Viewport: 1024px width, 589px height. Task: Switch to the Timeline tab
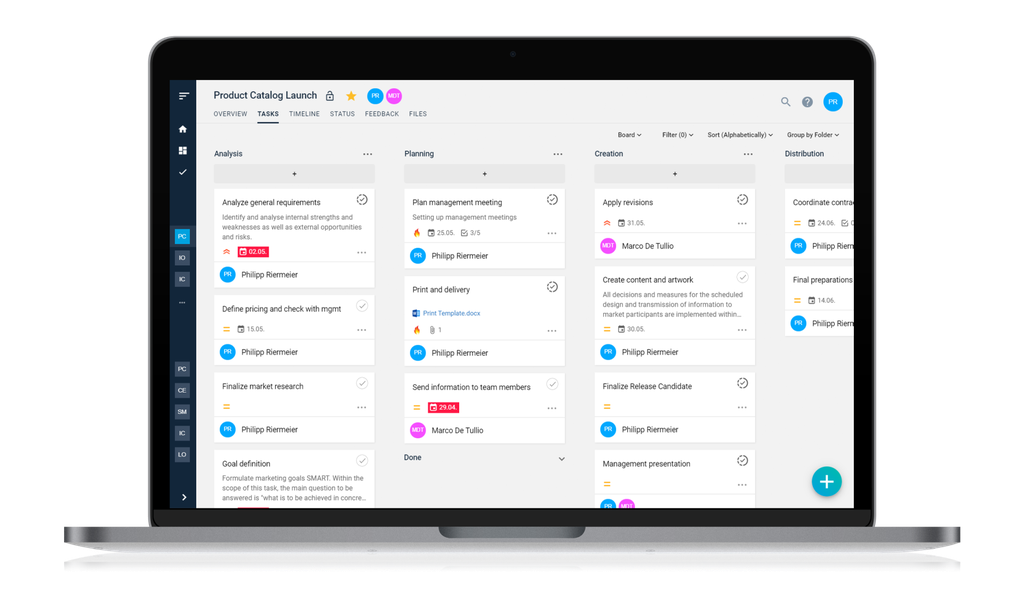[304, 114]
